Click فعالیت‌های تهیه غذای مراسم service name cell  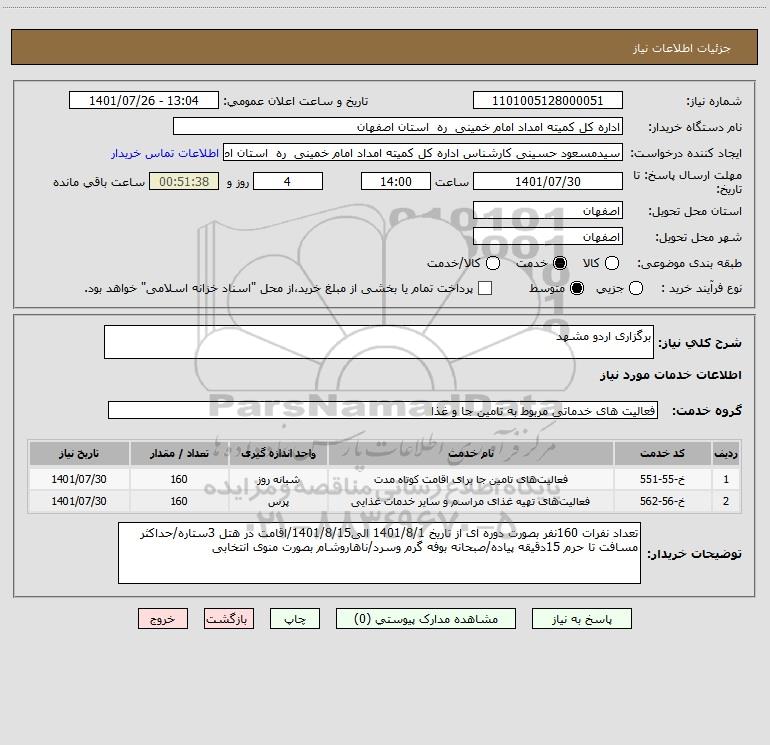(471, 501)
